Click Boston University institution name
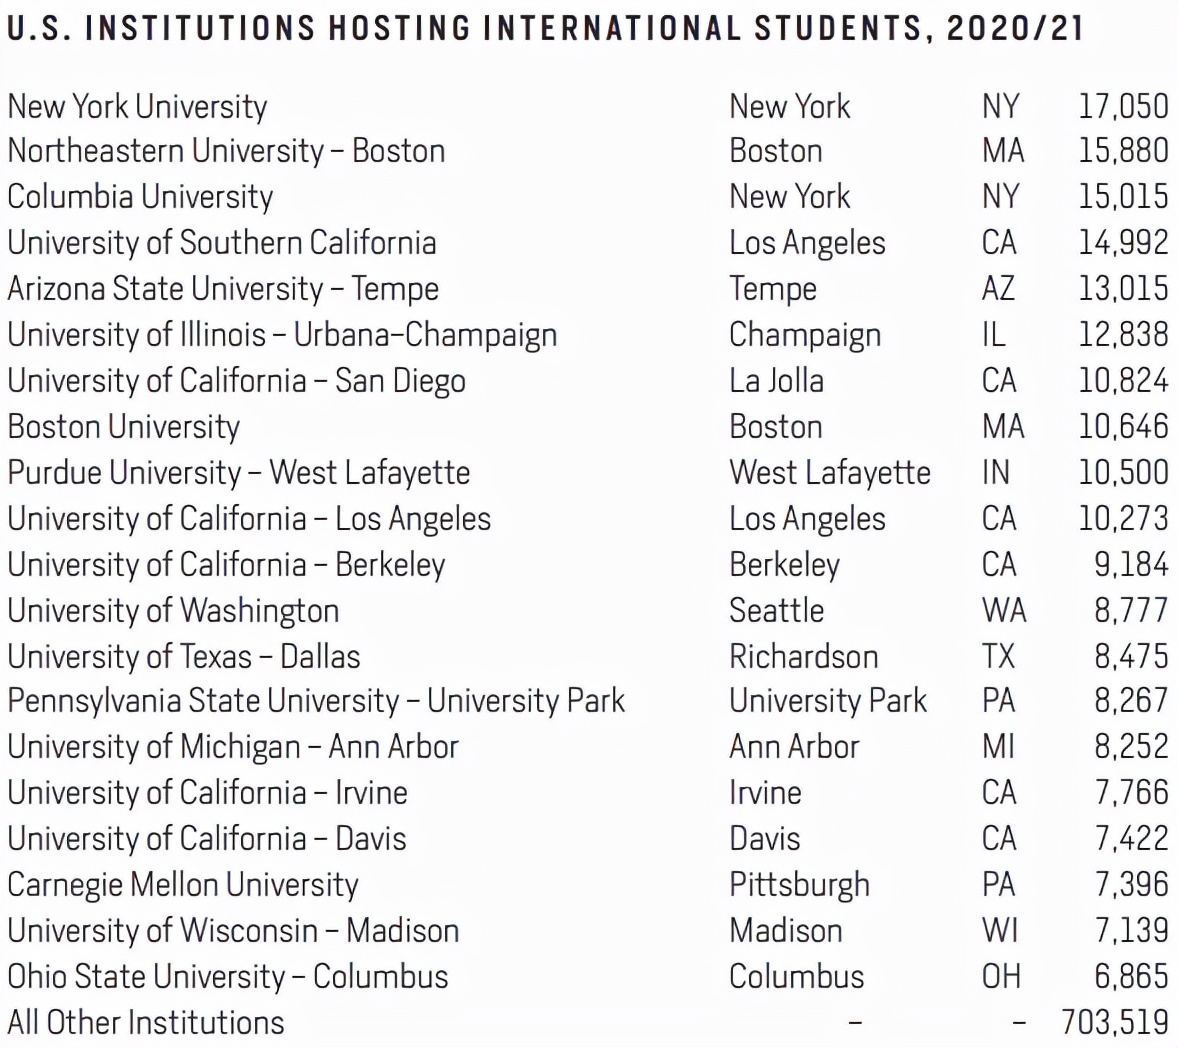 pos(124,427)
